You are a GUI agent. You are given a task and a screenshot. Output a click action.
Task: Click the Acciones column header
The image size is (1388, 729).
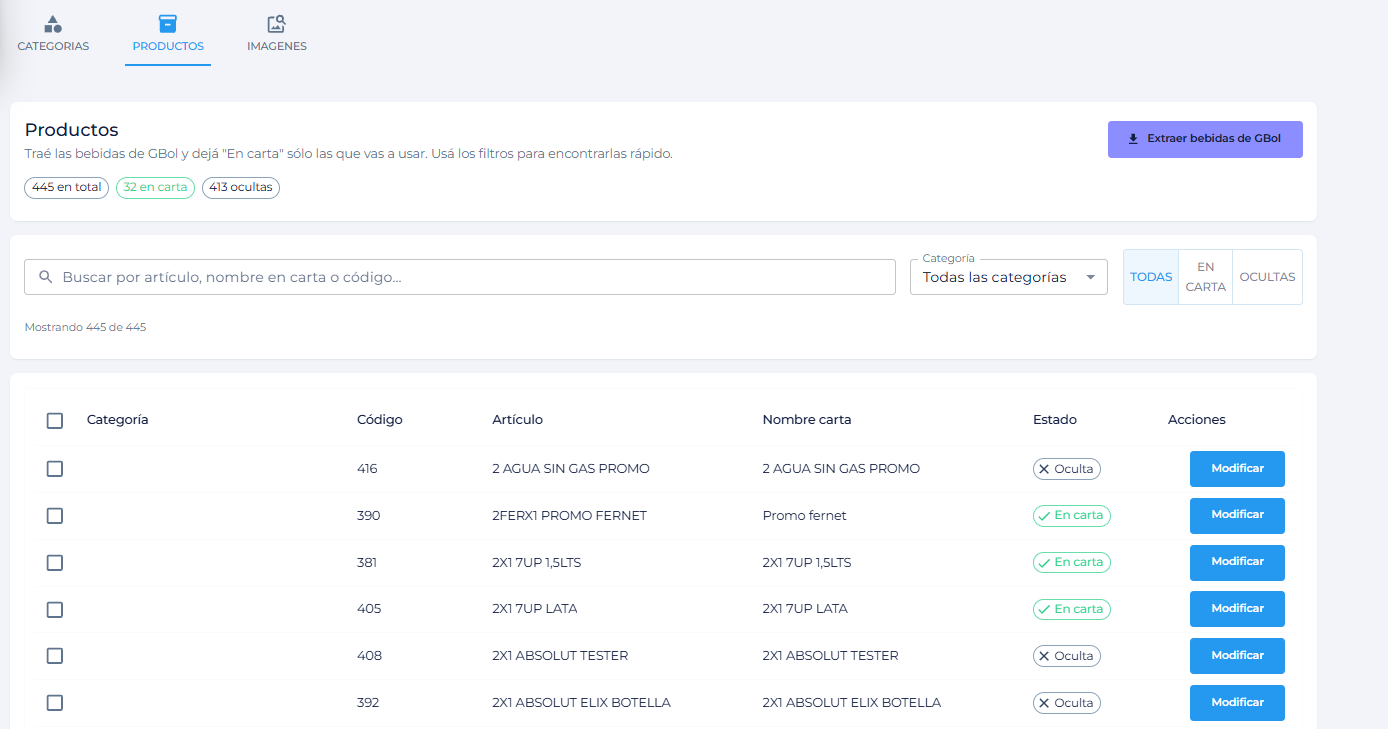coord(1197,420)
